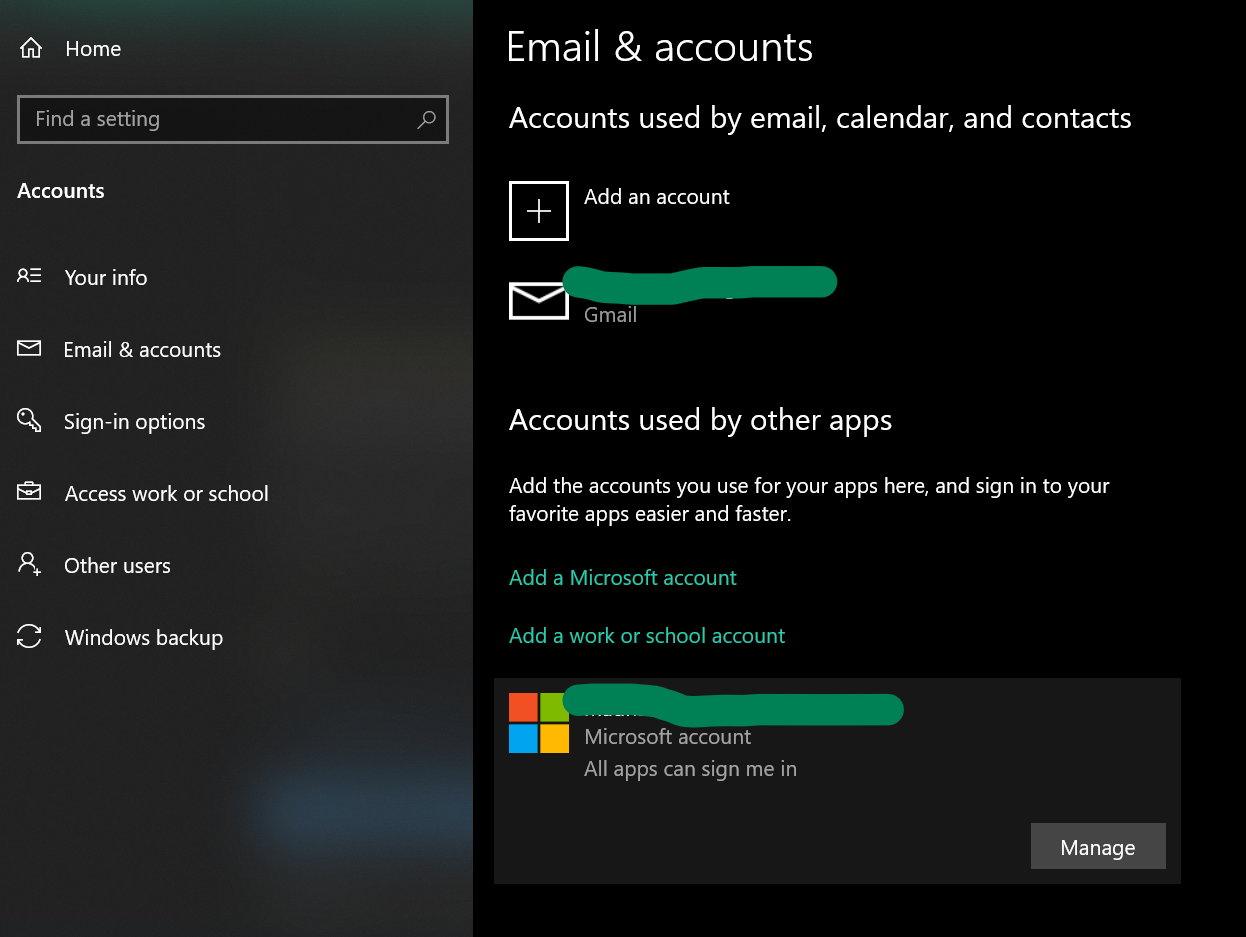This screenshot has height=937, width=1246.
Task: Open Sign-in options page
Action: [134, 422]
